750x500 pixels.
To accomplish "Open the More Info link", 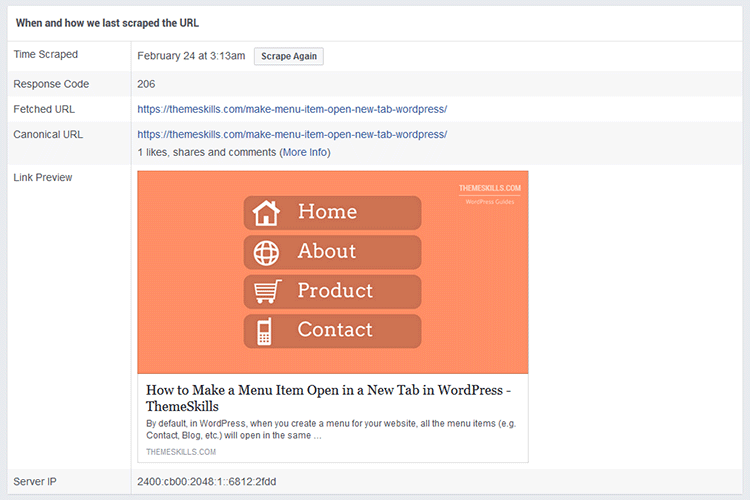I will (305, 152).
